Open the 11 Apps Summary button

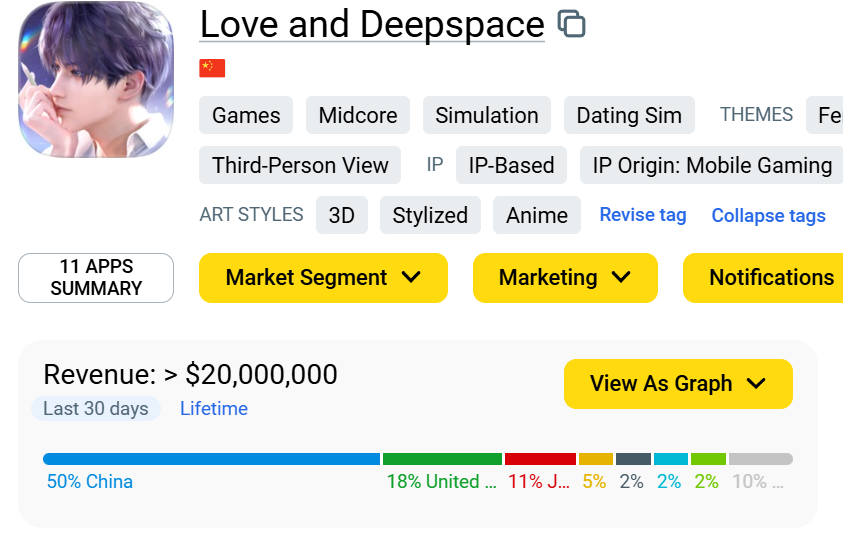click(x=96, y=278)
